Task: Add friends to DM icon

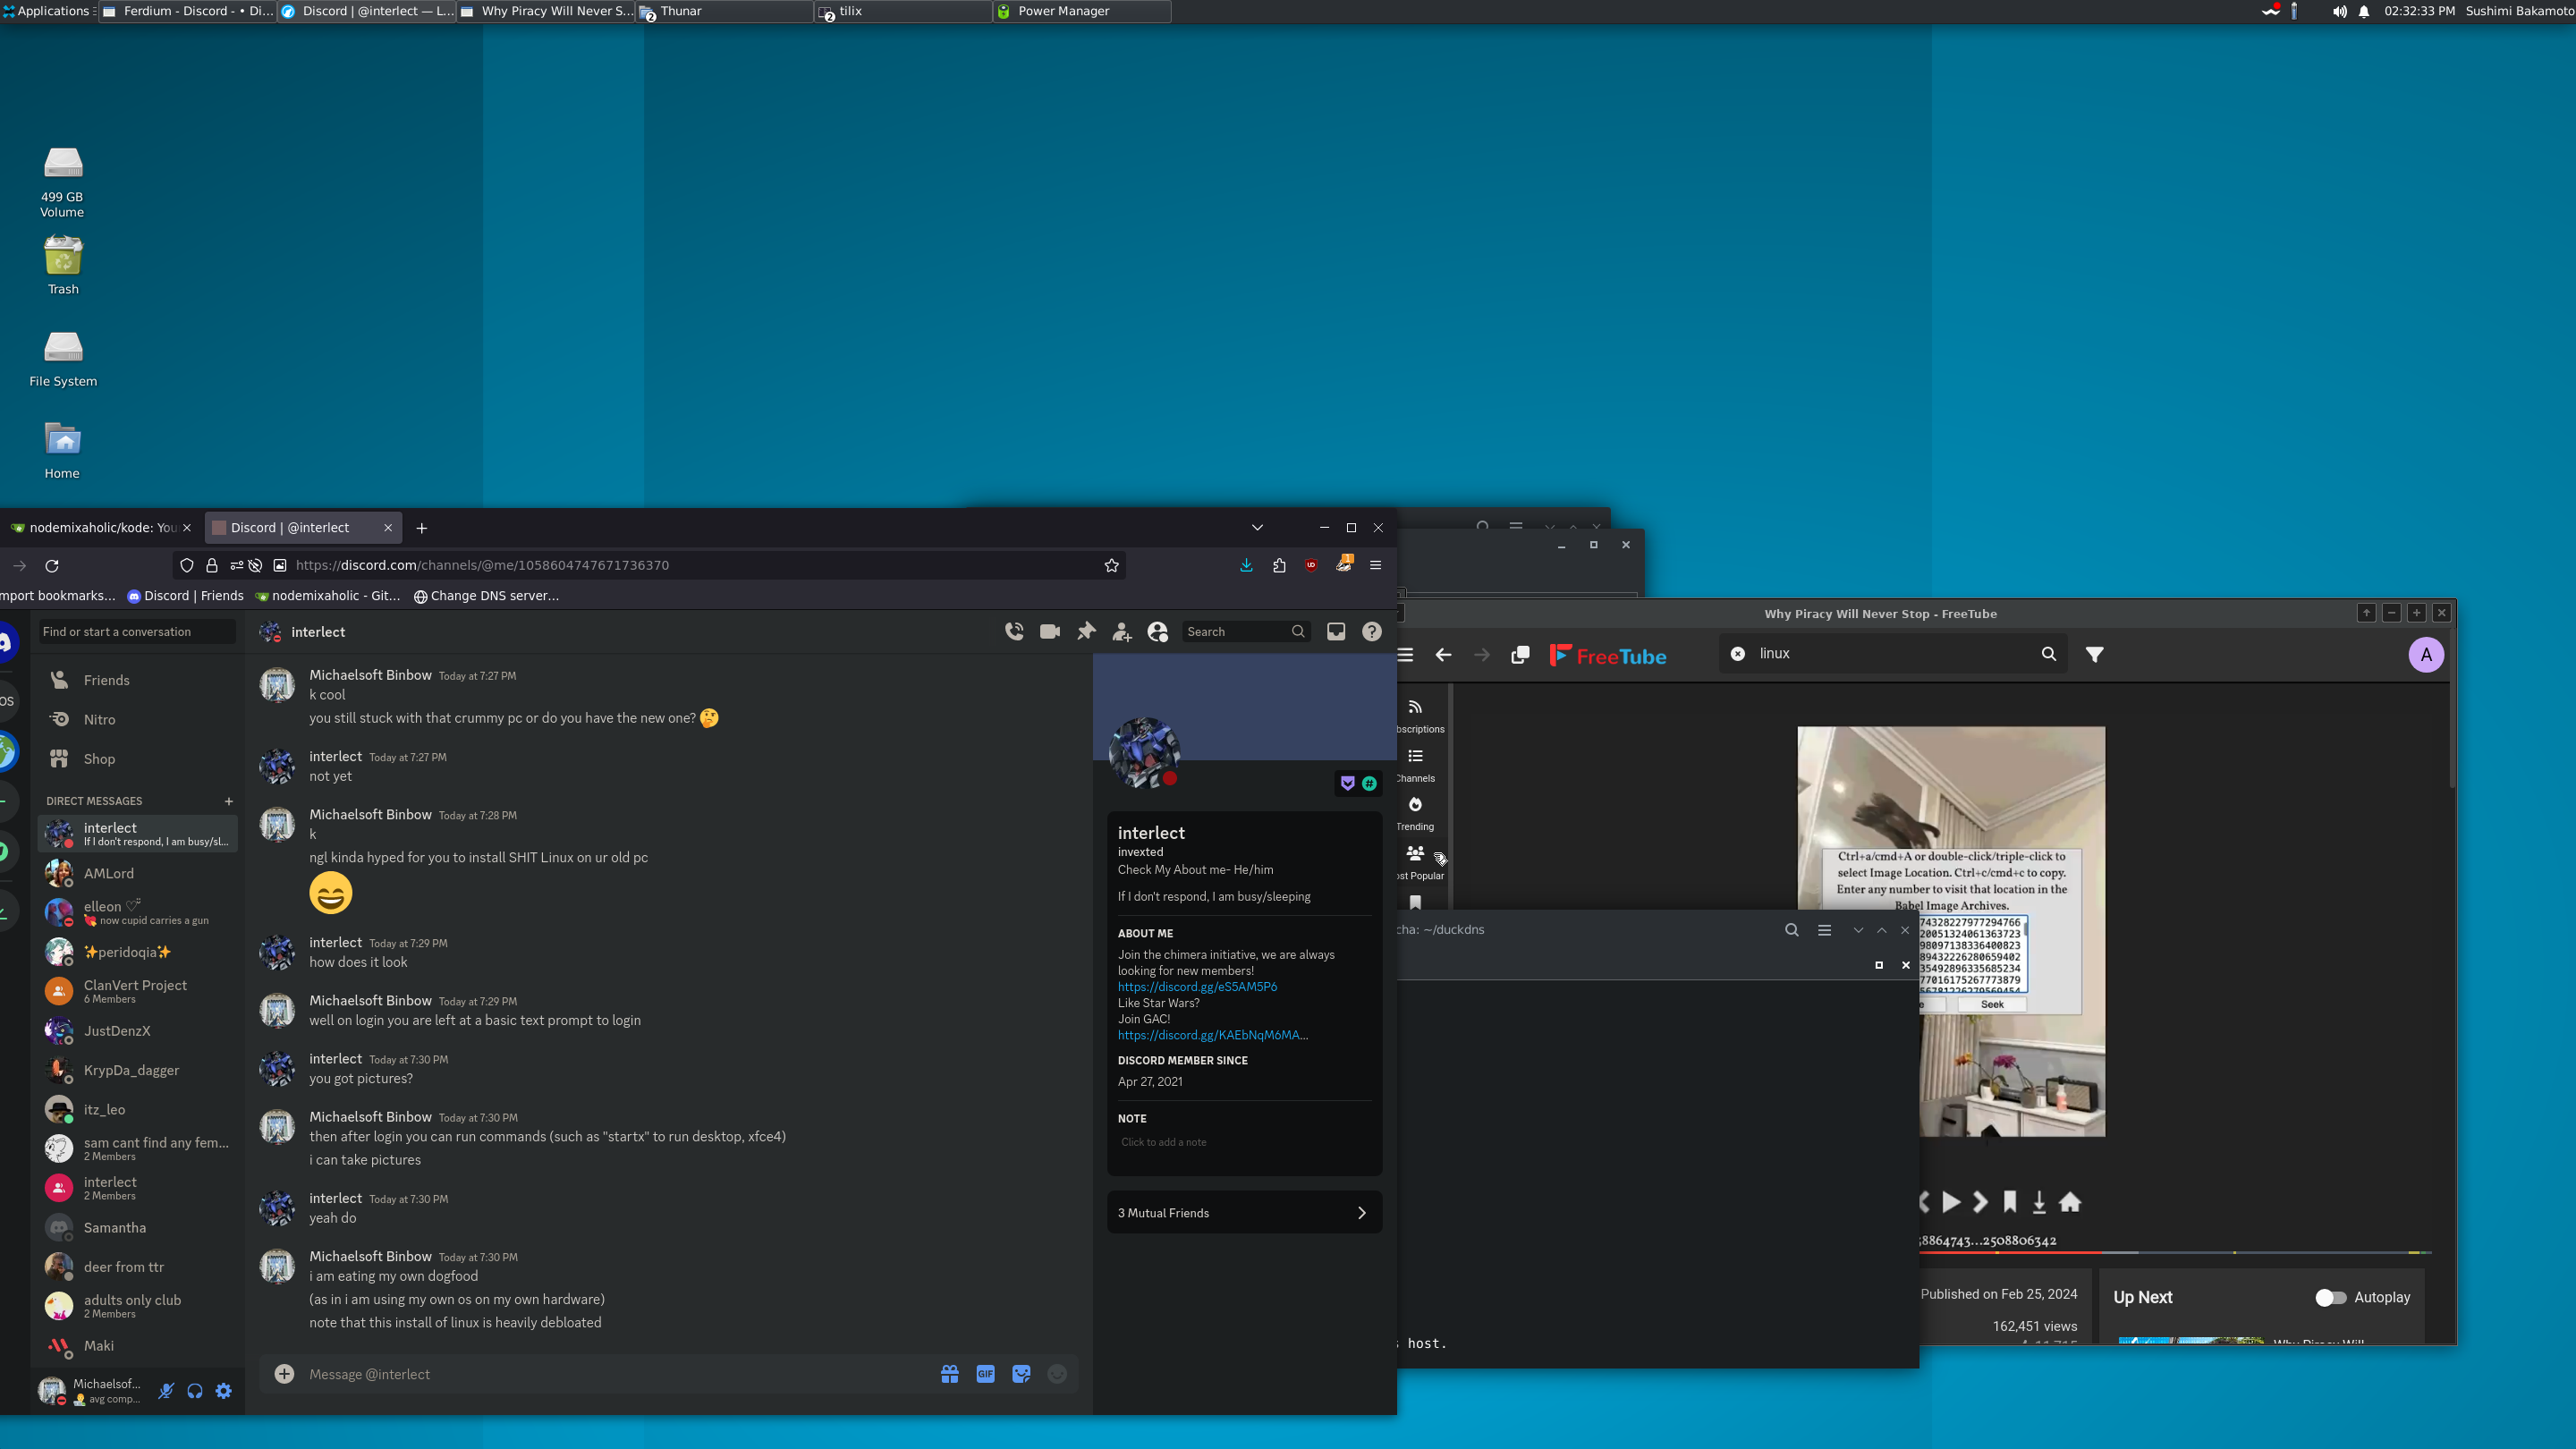Action: tap(1122, 631)
